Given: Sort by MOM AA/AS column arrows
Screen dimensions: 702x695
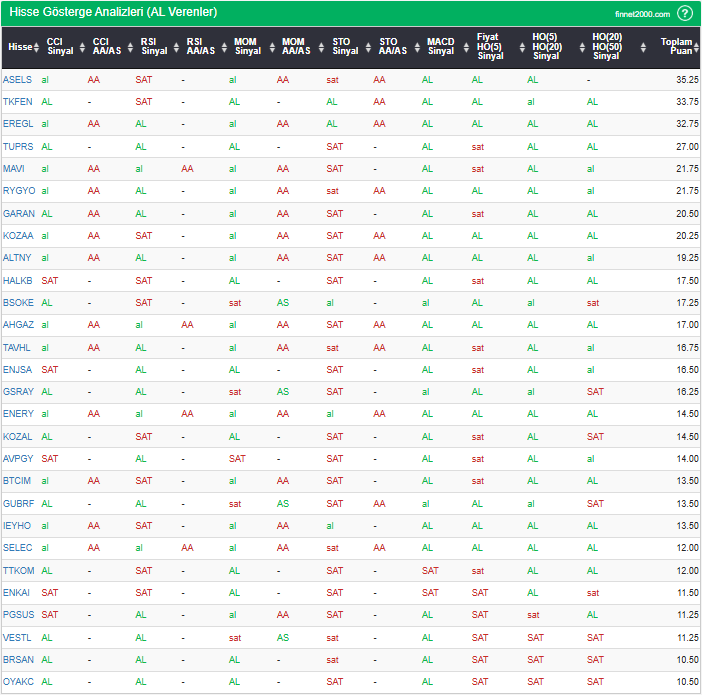Looking at the screenshot, I should coord(321,47).
